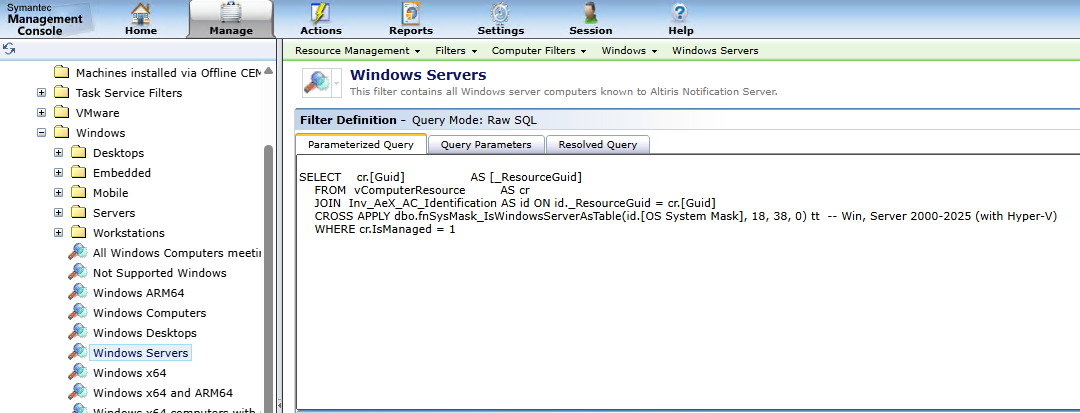Click the Windows folder icon
1080x413 pixels.
tap(62, 132)
